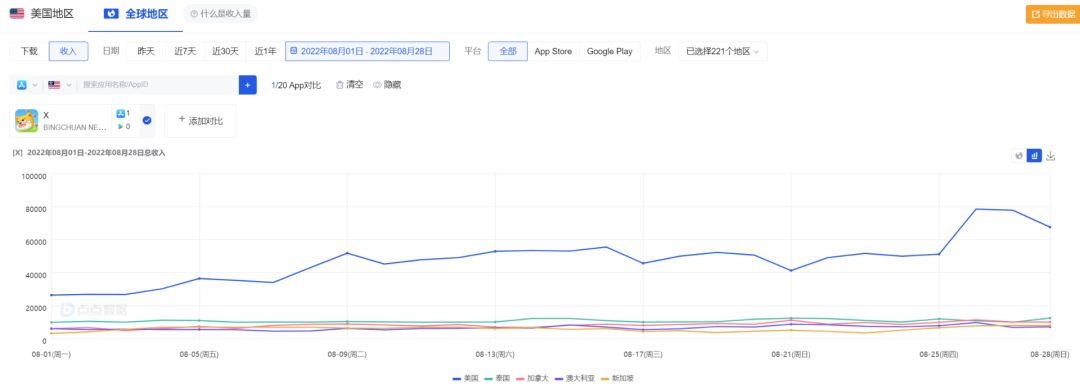This screenshot has width=1080, height=389.
Task: Switch chart to globe map view icon
Action: tap(1019, 156)
